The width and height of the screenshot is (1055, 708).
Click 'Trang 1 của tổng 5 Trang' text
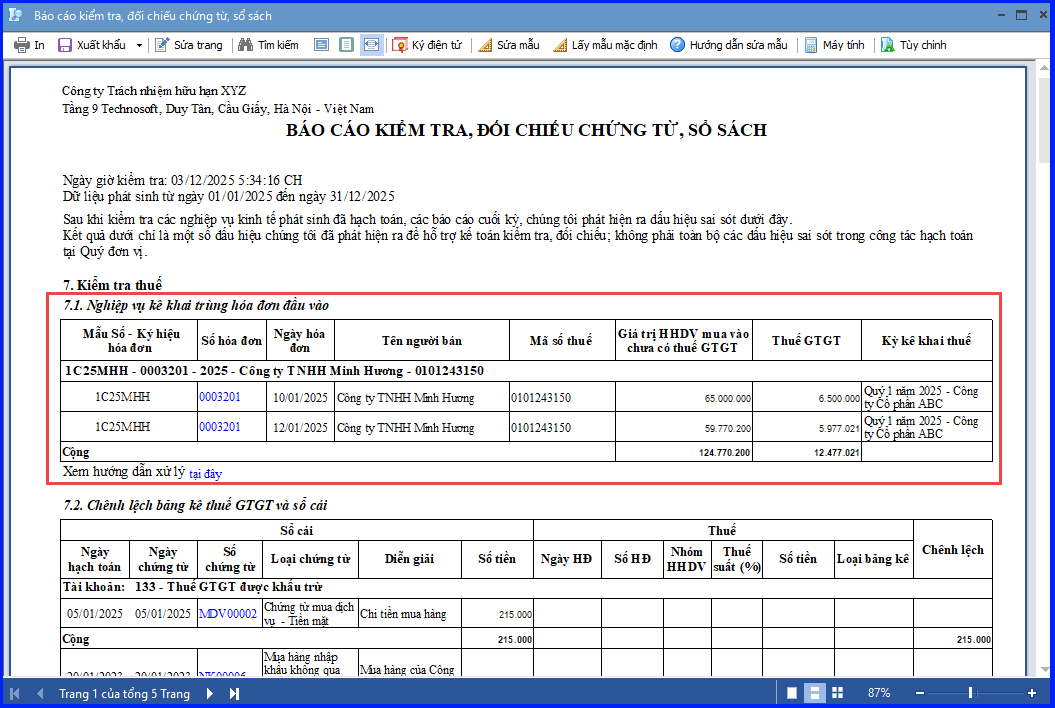click(x=124, y=694)
